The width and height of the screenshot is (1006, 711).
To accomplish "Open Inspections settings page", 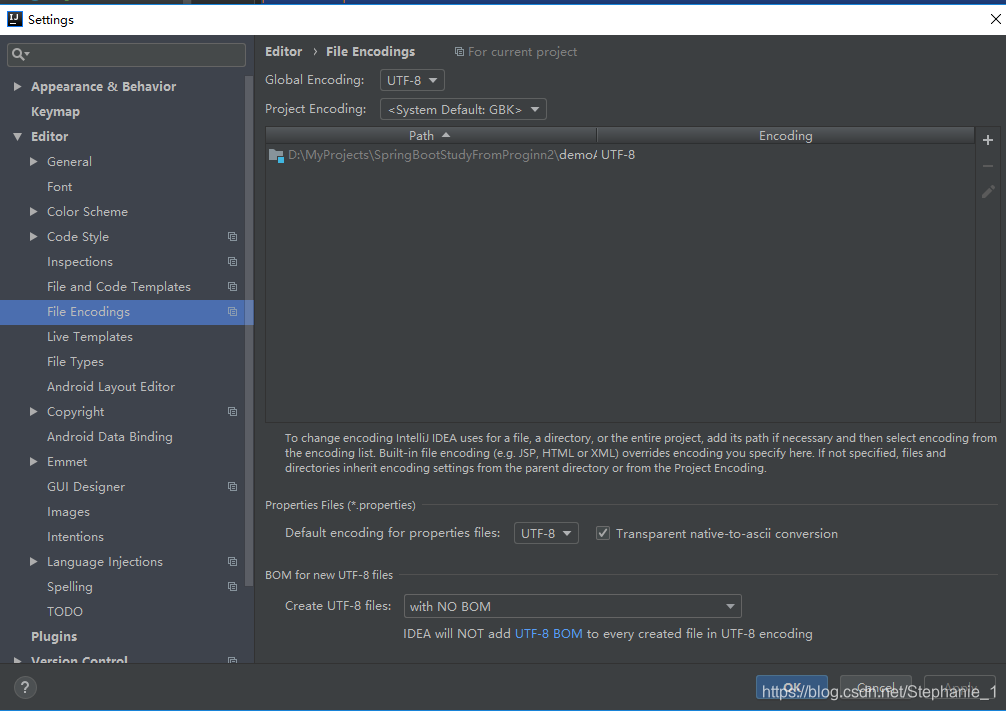I will pyautogui.click(x=80, y=262).
